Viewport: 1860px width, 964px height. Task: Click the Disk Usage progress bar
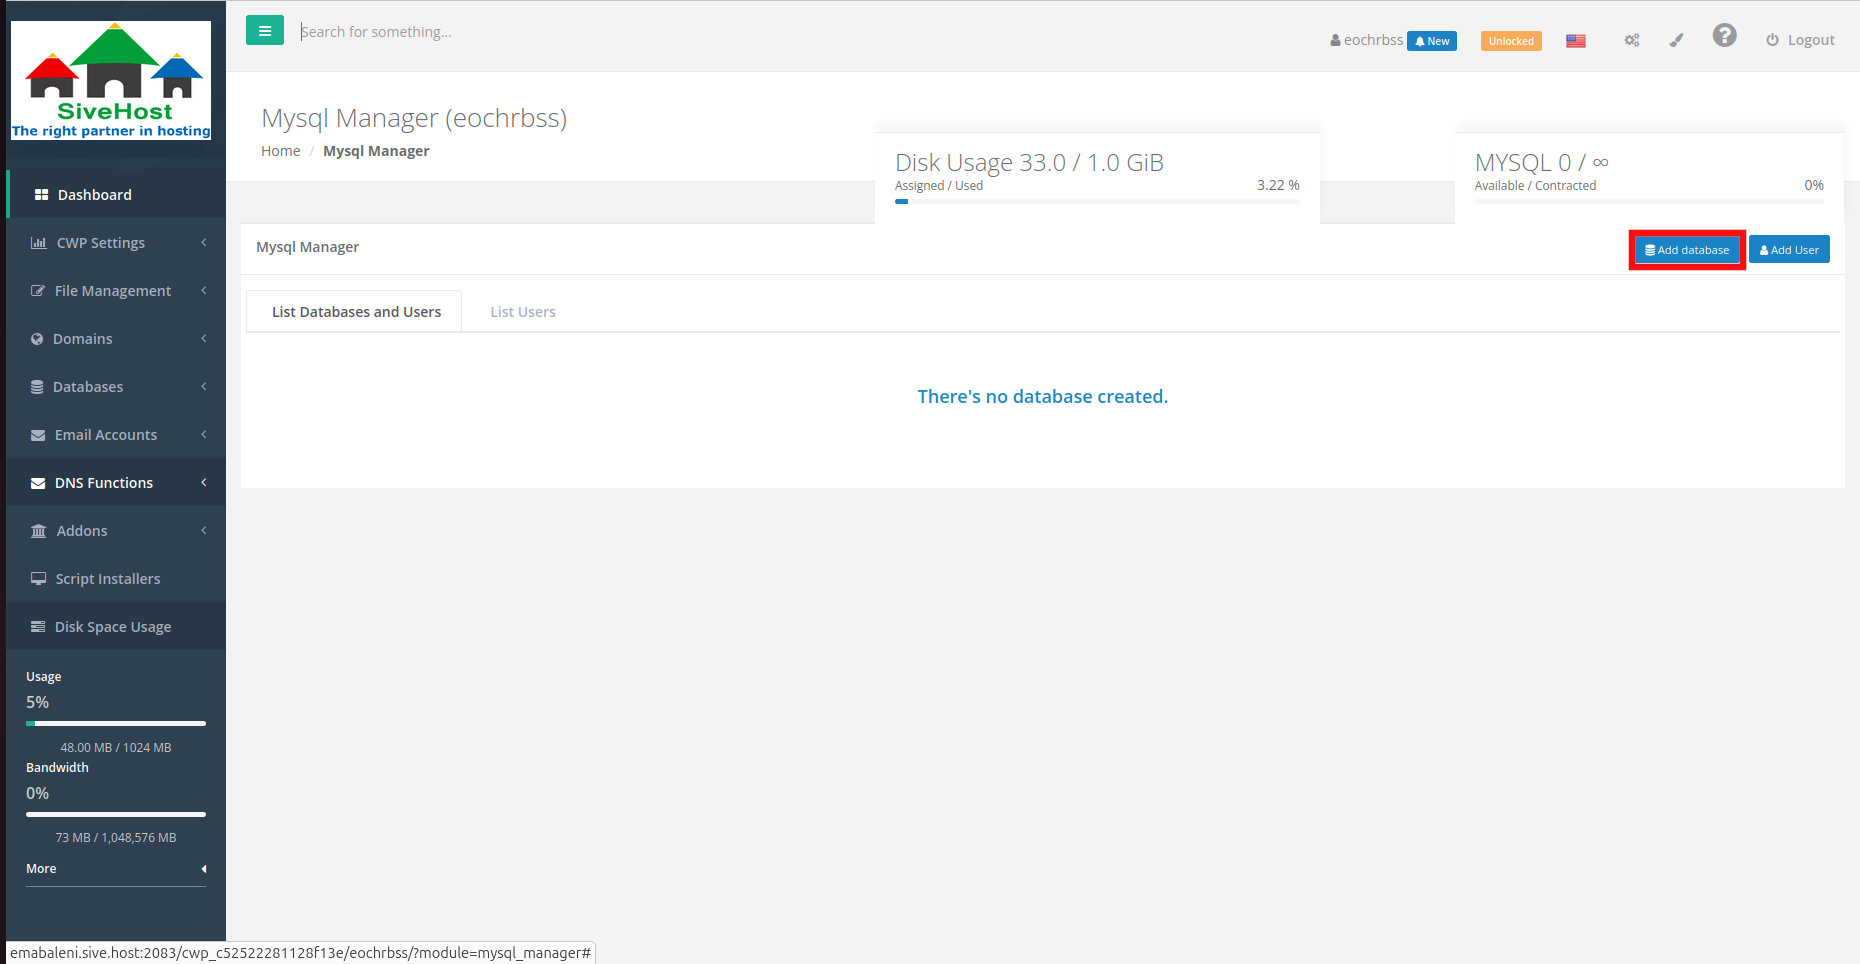pyautogui.click(x=1097, y=201)
